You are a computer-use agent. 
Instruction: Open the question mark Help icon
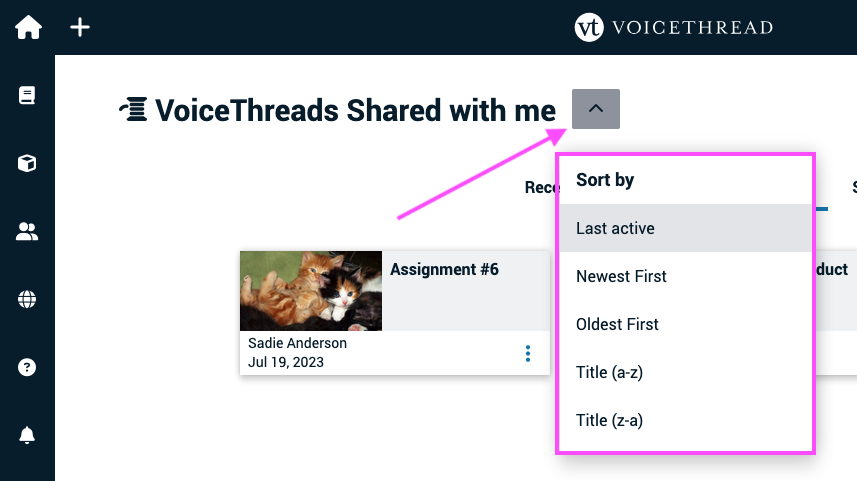[x=27, y=367]
